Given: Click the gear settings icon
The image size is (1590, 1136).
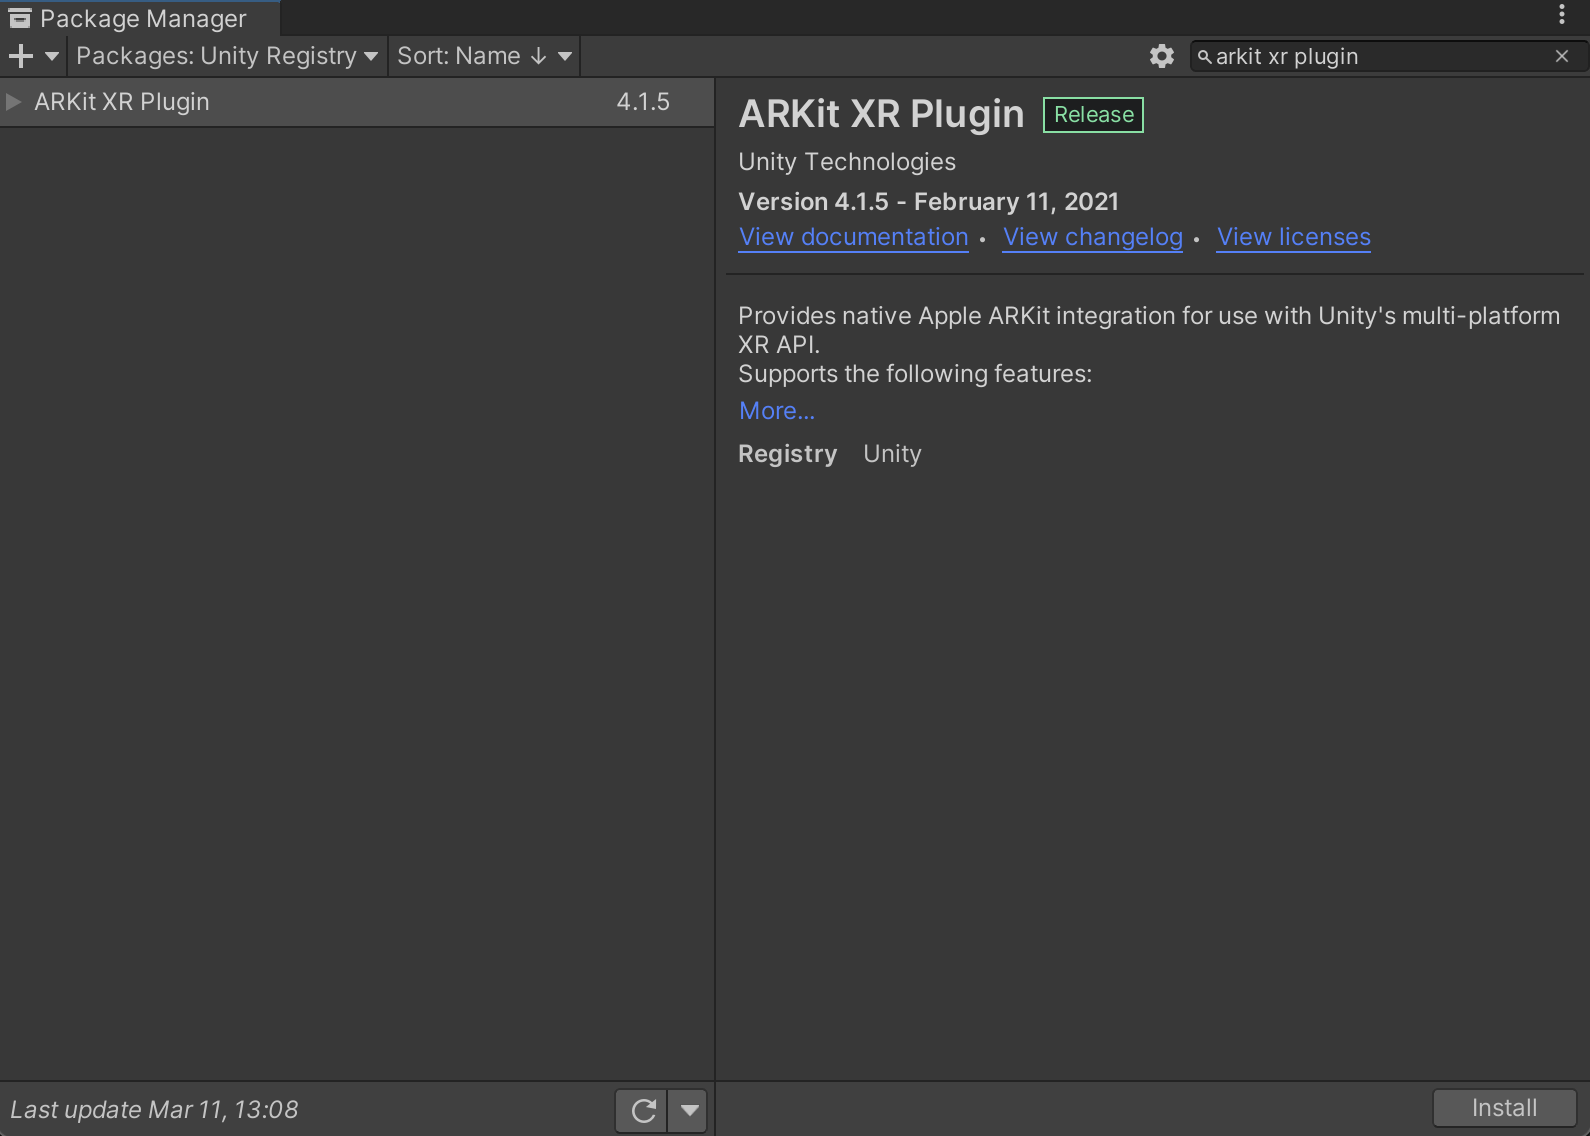Looking at the screenshot, I should coord(1161,56).
